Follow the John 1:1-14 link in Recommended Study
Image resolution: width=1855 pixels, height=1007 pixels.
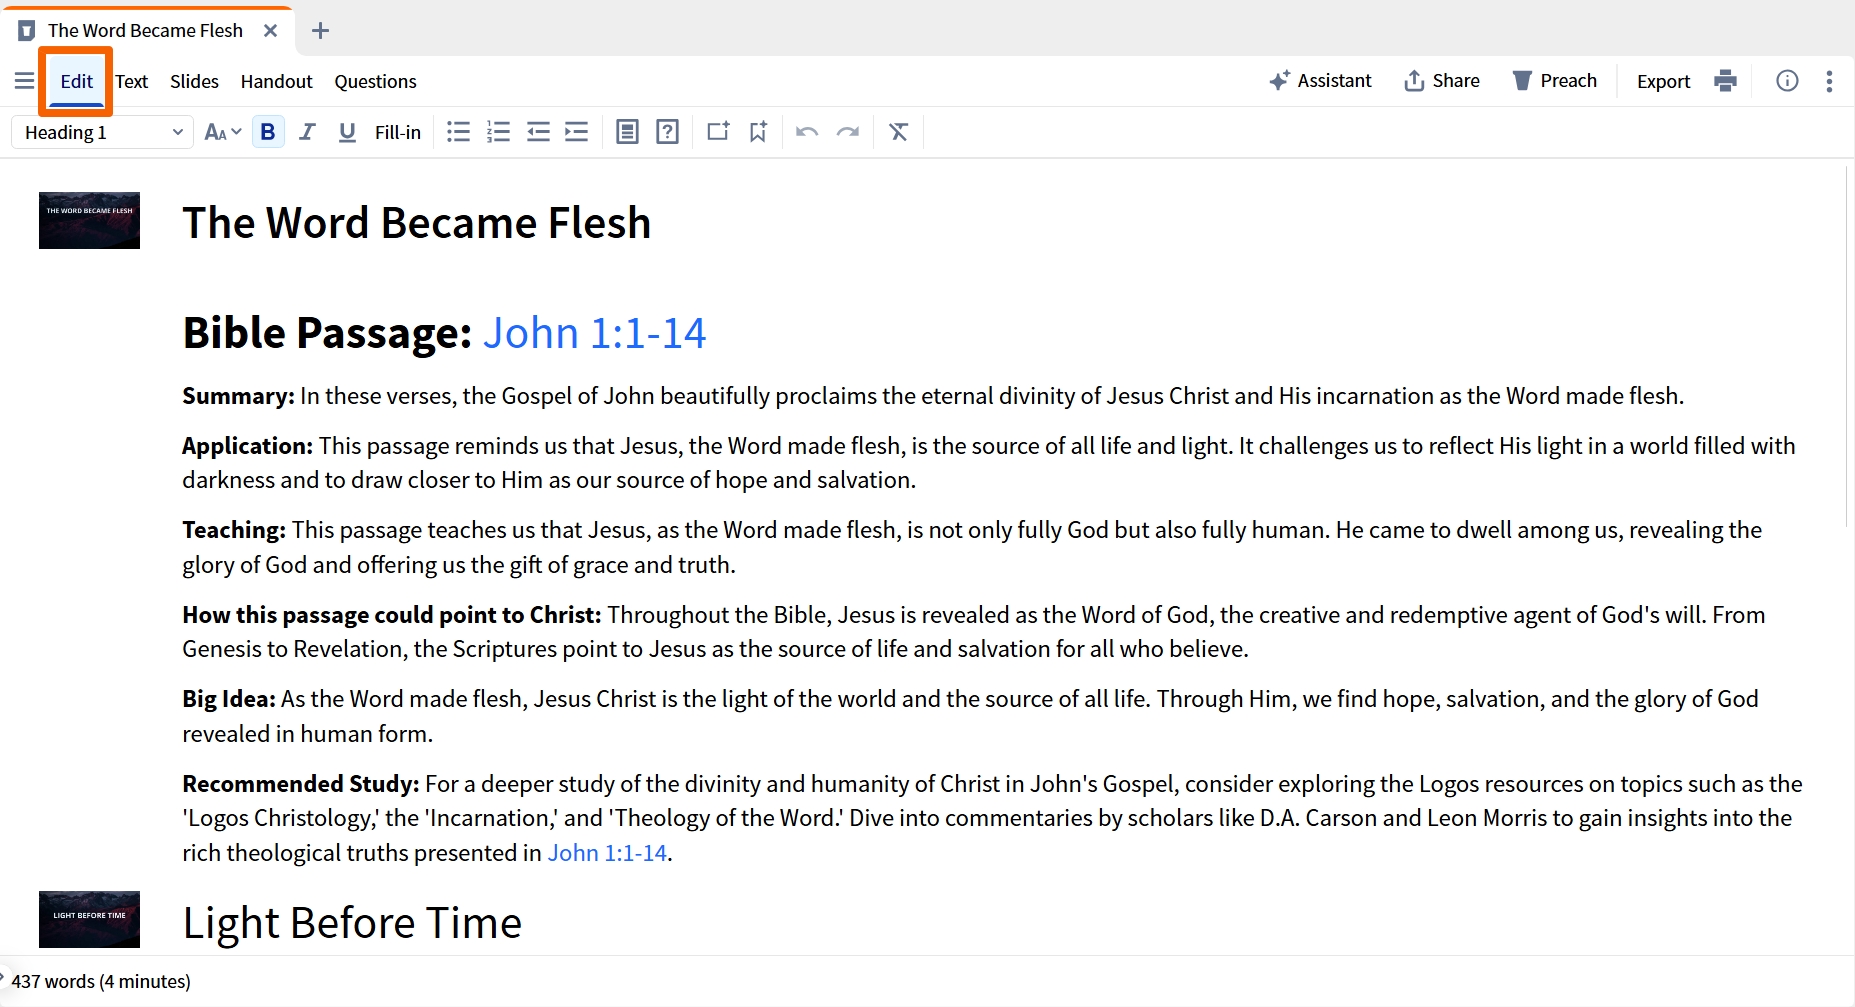click(607, 853)
